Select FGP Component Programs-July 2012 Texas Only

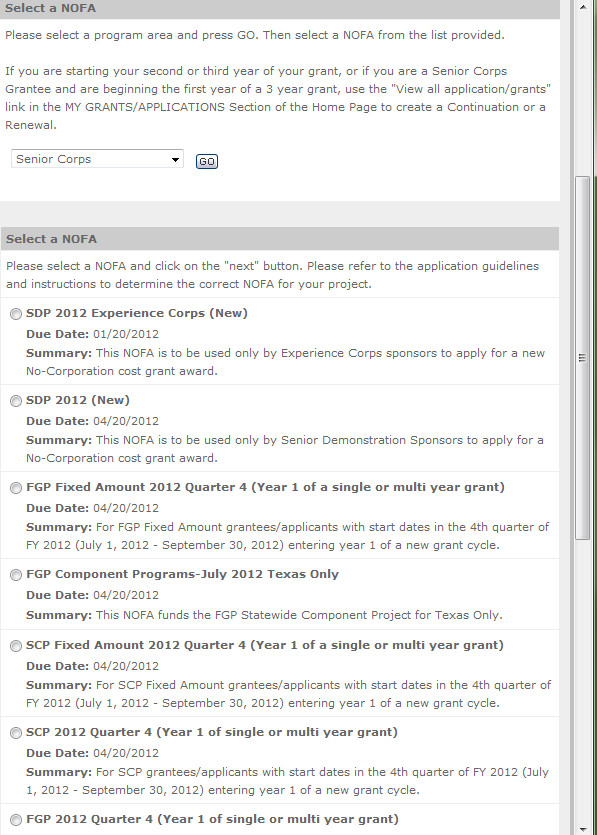point(16,575)
